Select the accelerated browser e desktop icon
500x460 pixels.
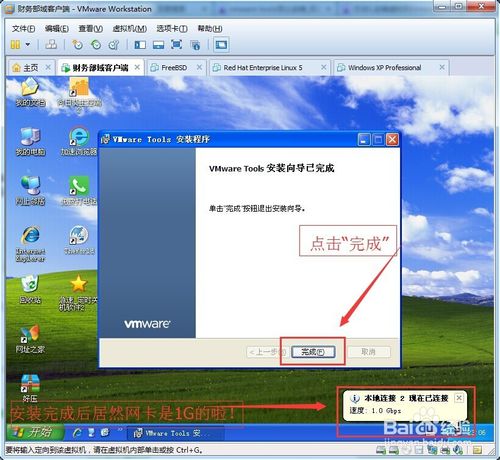(79, 142)
